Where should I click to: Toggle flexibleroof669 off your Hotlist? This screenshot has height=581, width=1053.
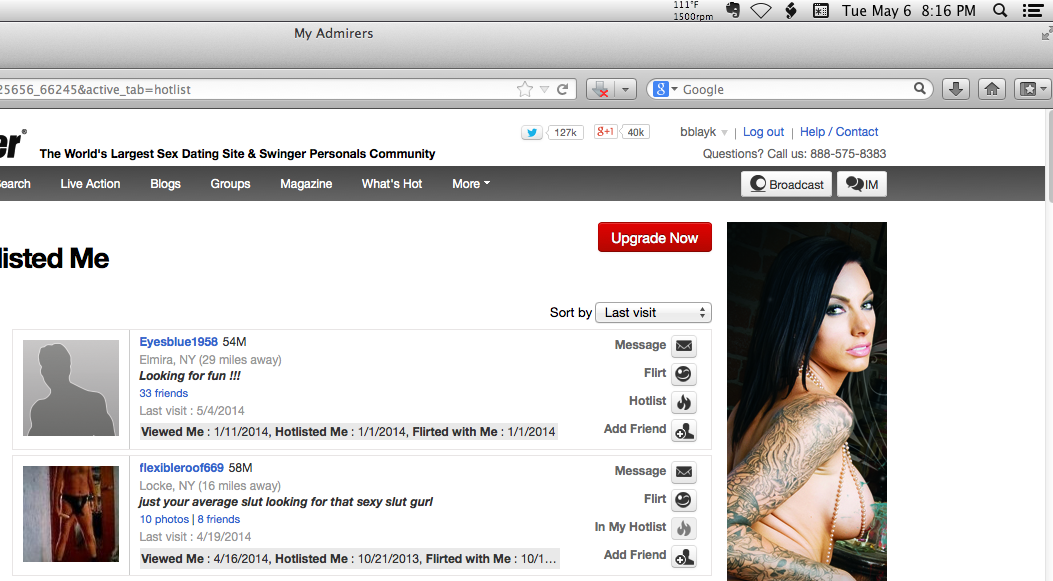coord(684,527)
